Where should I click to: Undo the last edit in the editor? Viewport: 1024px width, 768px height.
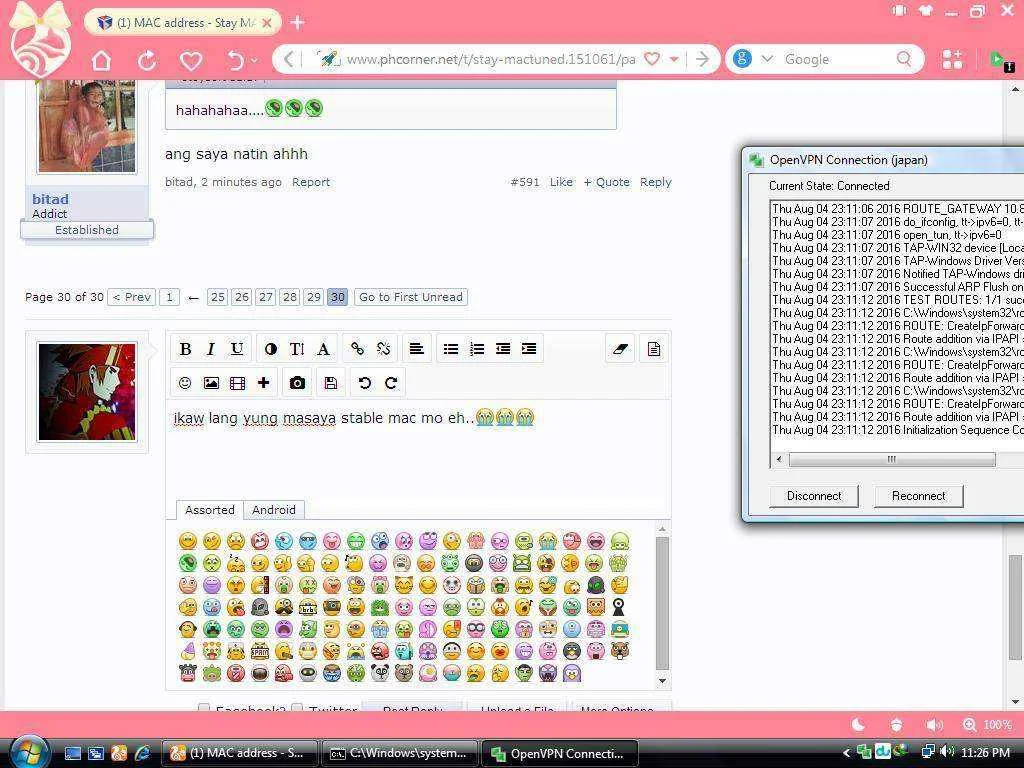pyautogui.click(x=364, y=383)
